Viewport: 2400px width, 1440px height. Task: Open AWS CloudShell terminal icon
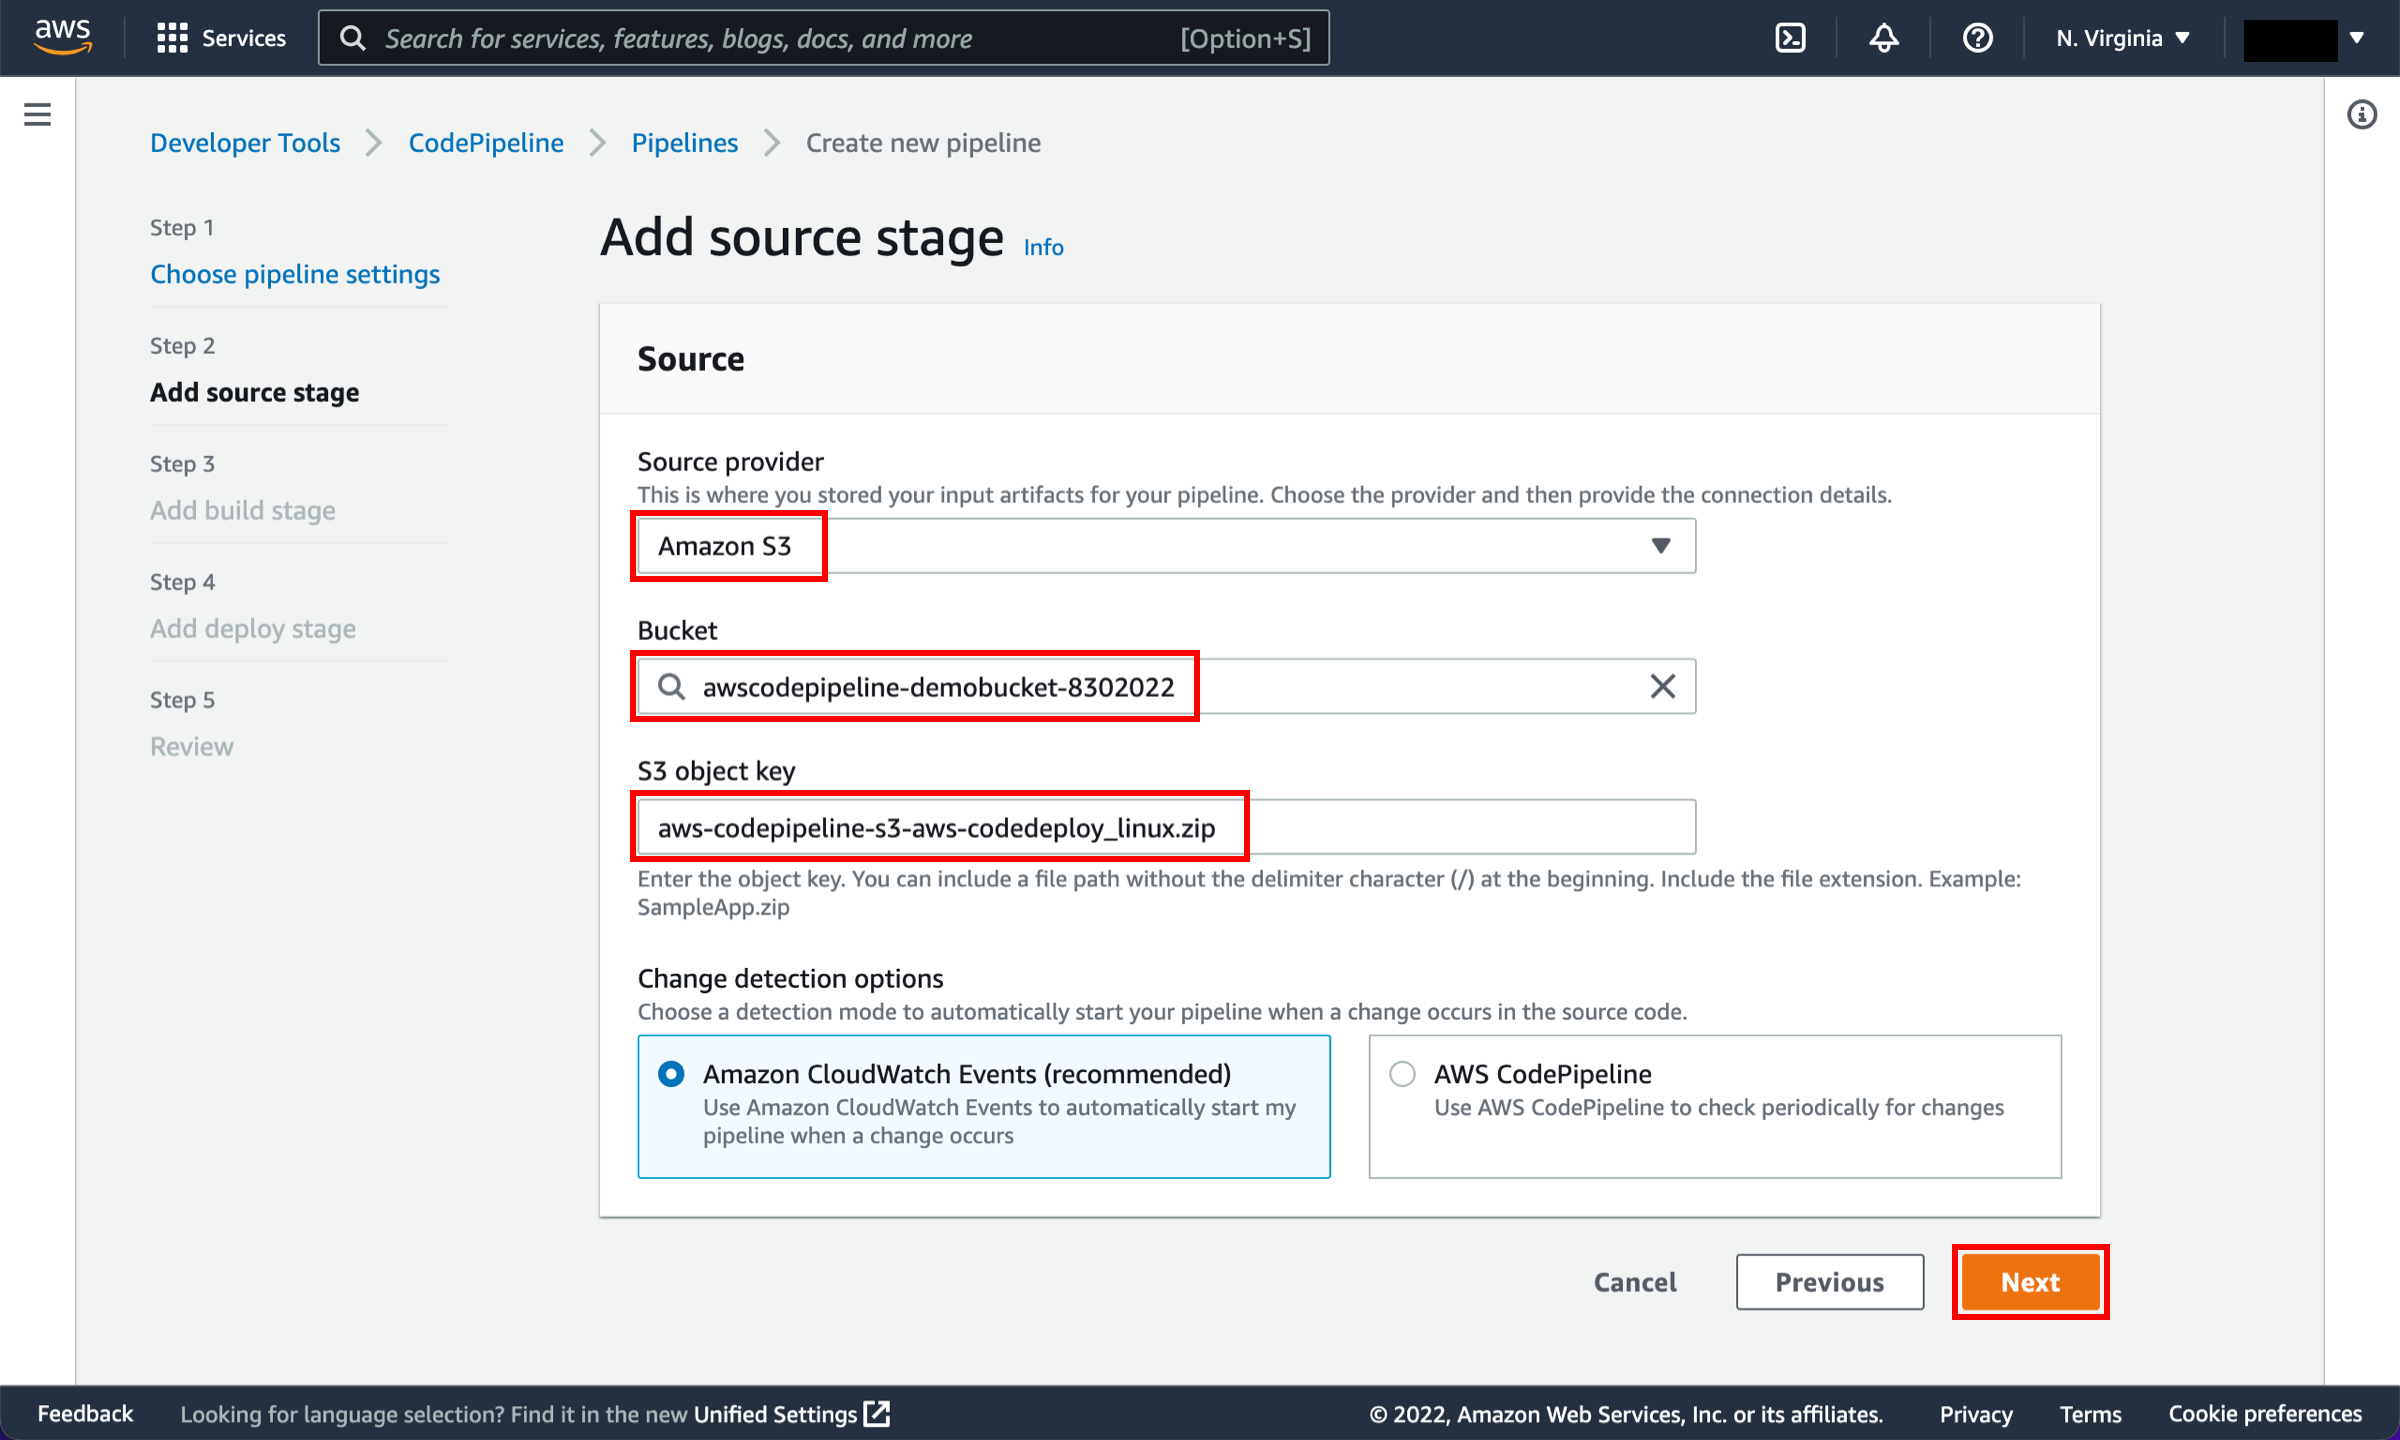point(1790,38)
